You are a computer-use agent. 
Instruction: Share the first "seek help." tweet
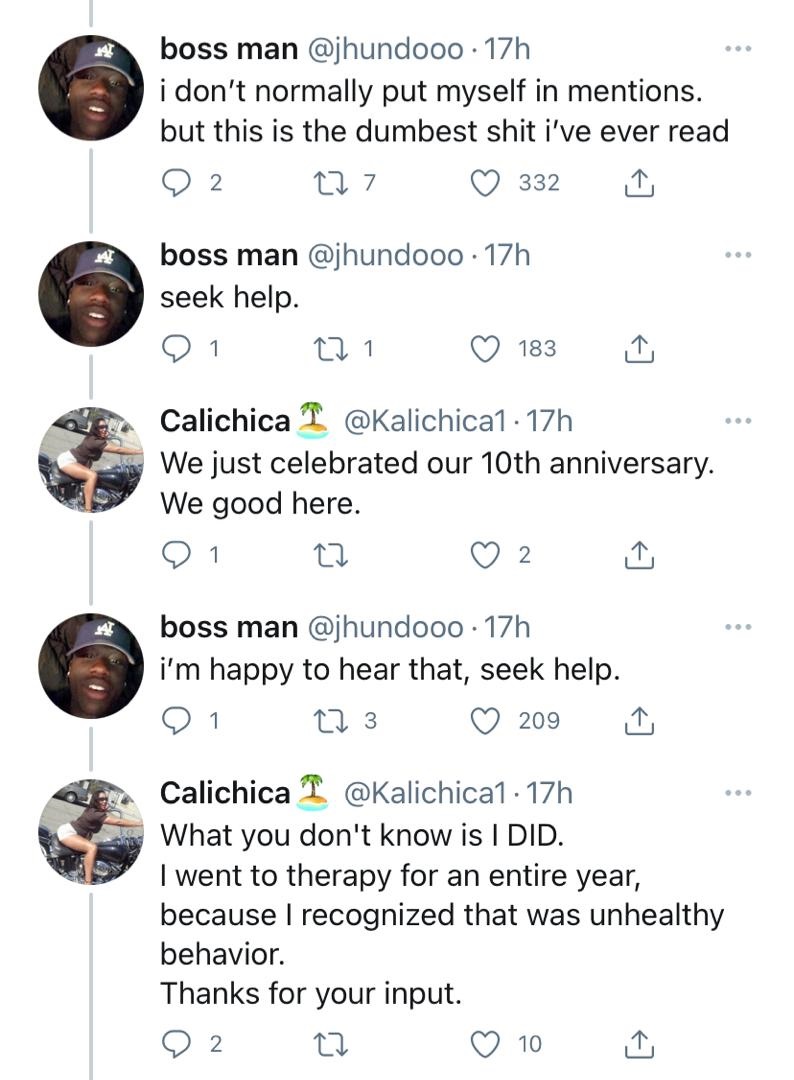pyautogui.click(x=638, y=349)
